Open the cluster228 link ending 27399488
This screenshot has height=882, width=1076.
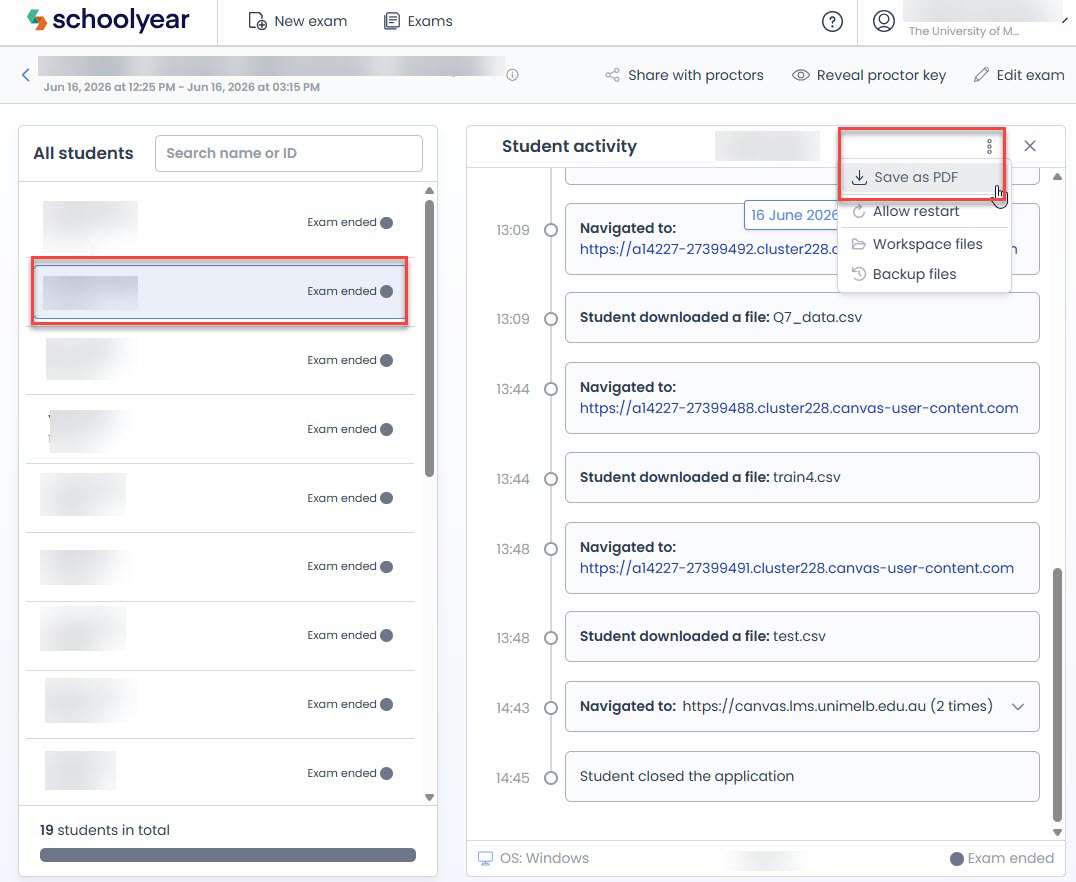point(799,408)
